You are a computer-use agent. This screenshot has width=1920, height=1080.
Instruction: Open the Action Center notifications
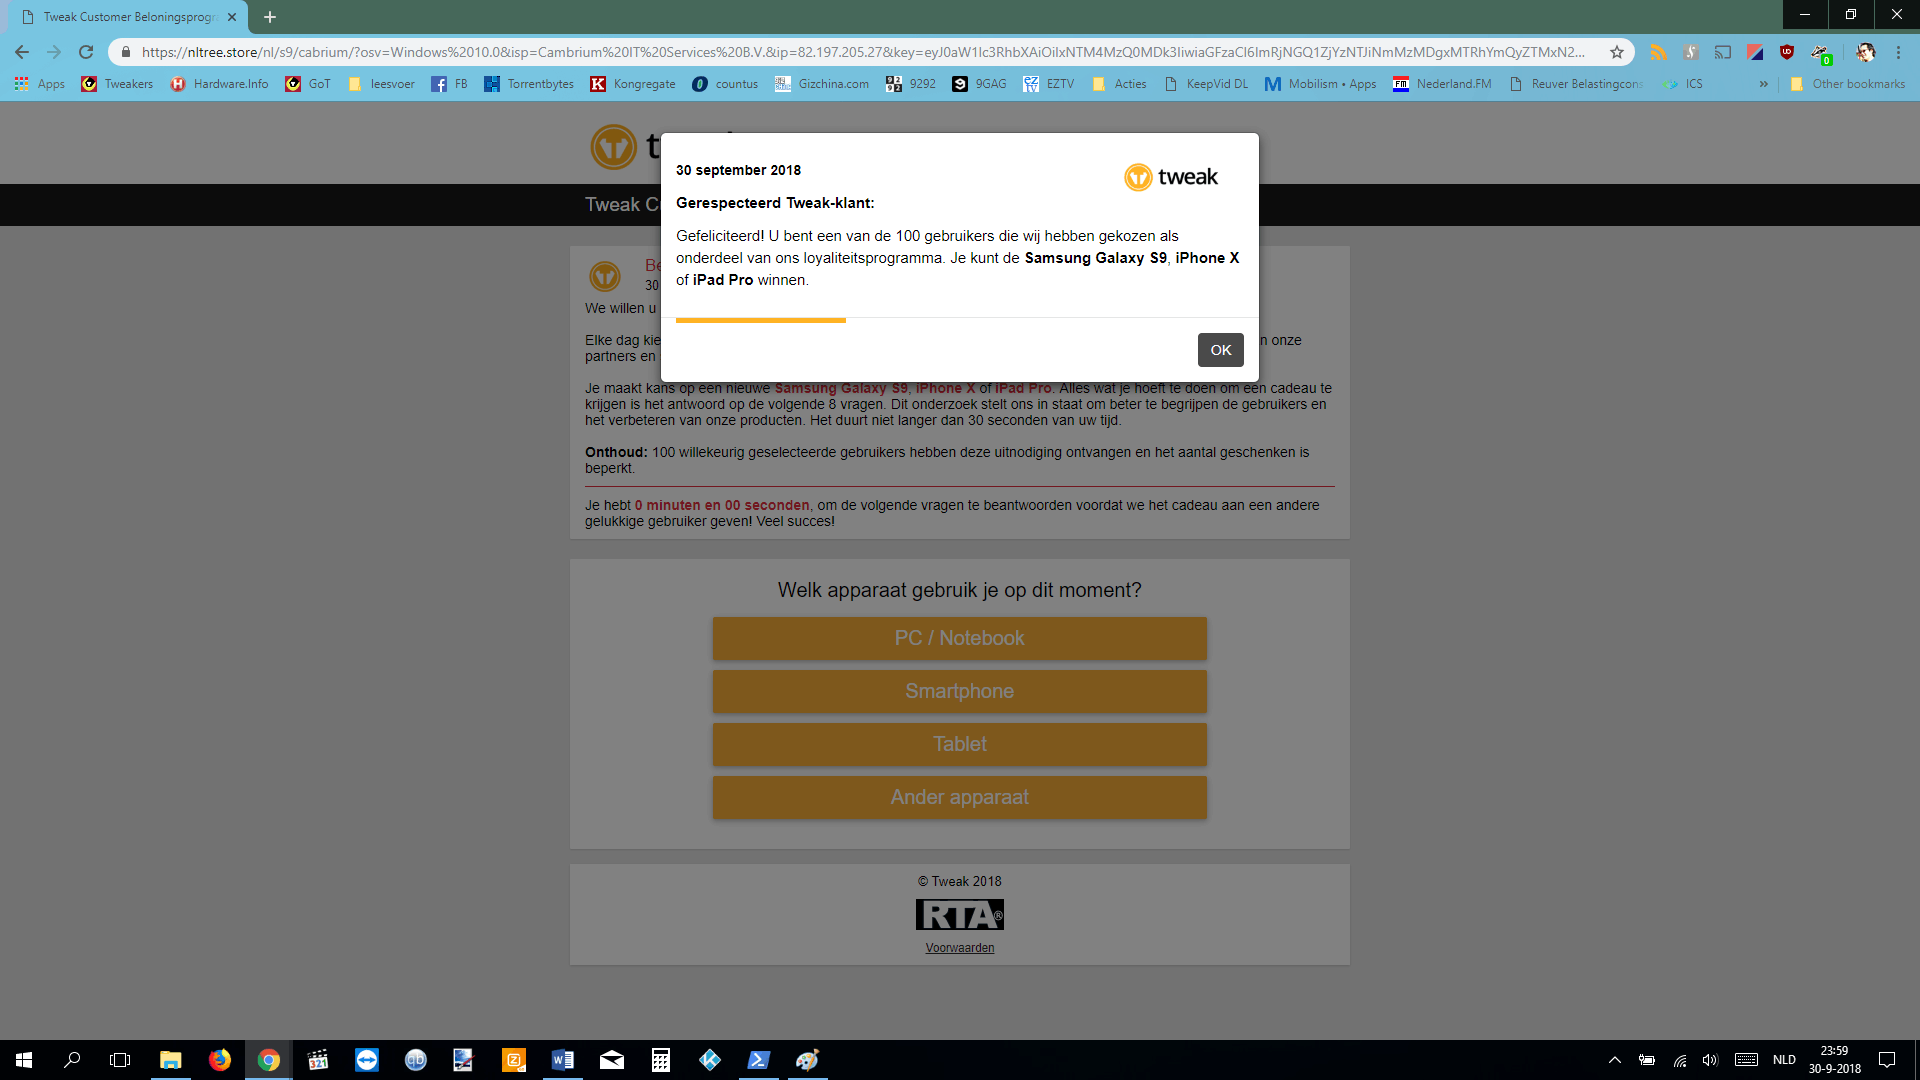(x=1887, y=1060)
